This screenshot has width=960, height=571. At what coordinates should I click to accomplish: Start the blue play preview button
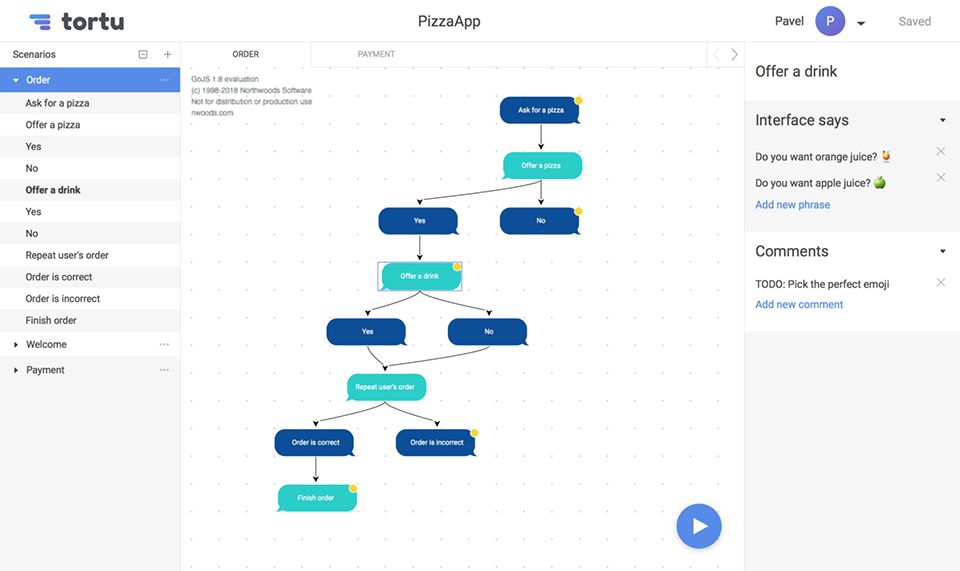pyautogui.click(x=699, y=526)
